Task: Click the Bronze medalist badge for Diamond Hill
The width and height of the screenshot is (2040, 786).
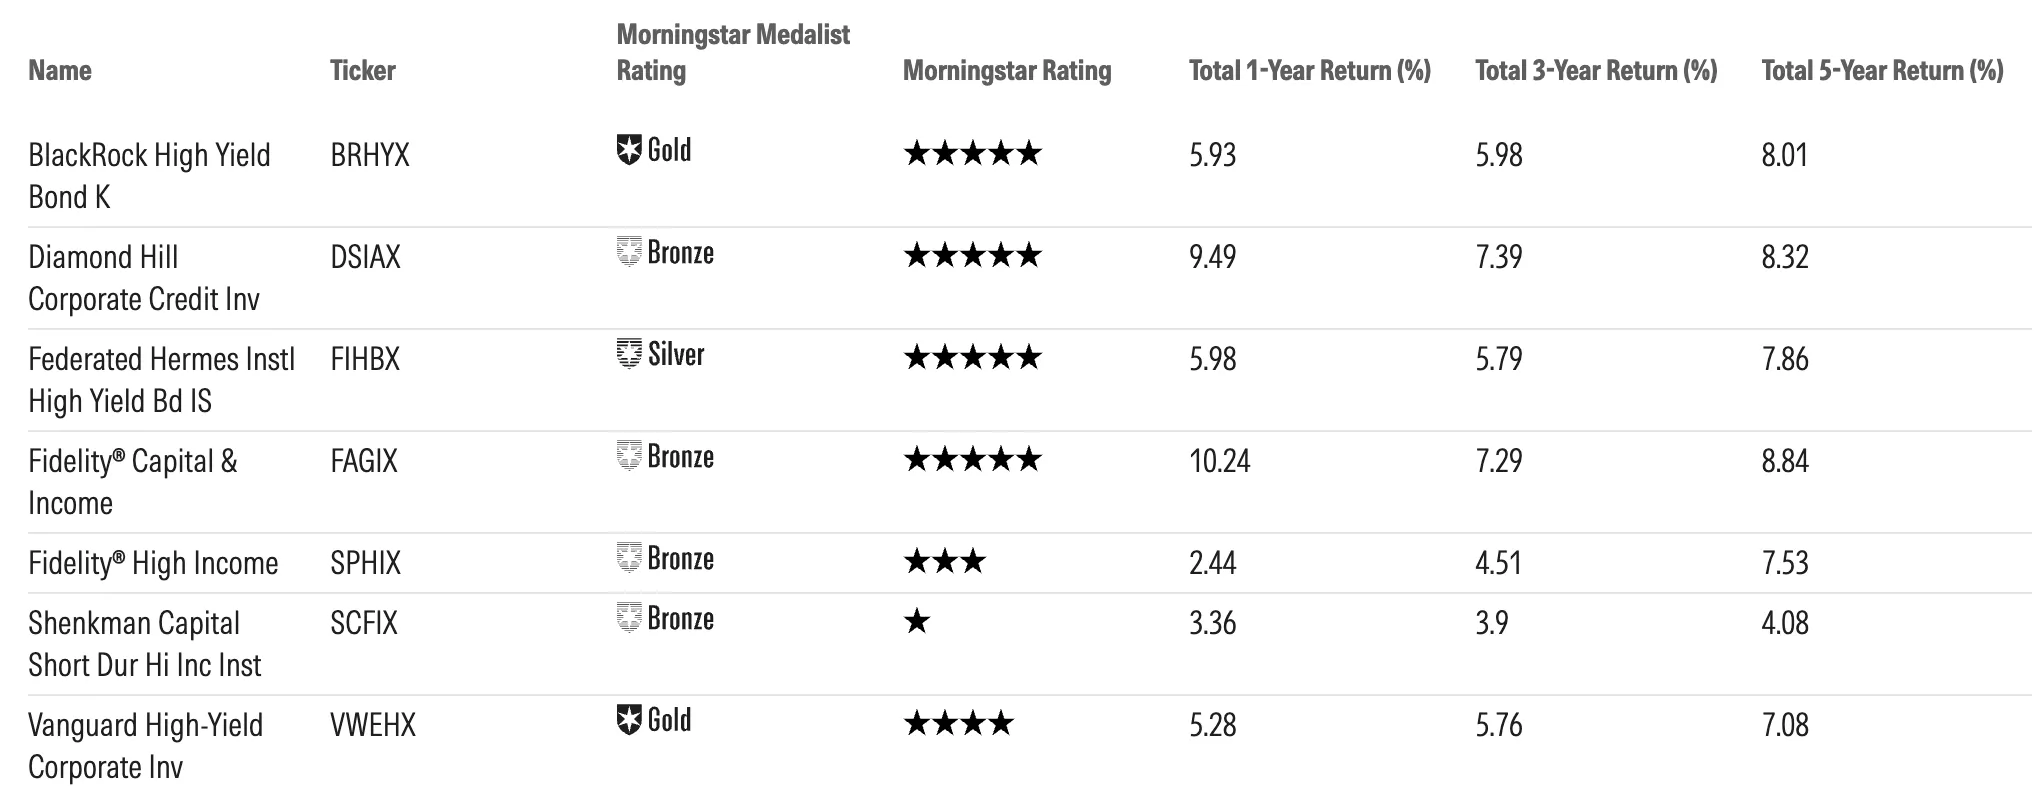Action: 665,253
